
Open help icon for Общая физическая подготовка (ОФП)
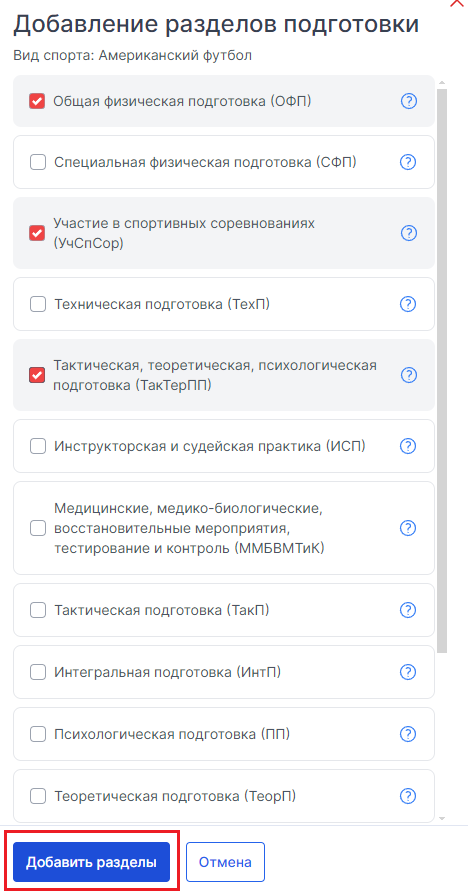click(409, 101)
